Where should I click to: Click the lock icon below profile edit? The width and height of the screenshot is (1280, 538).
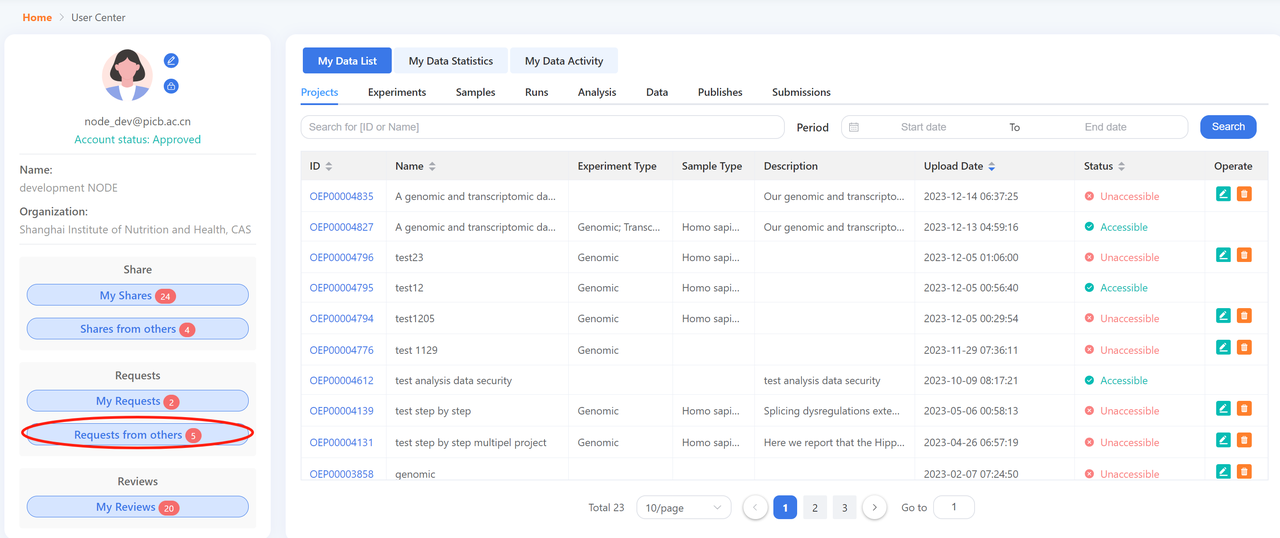pos(171,86)
